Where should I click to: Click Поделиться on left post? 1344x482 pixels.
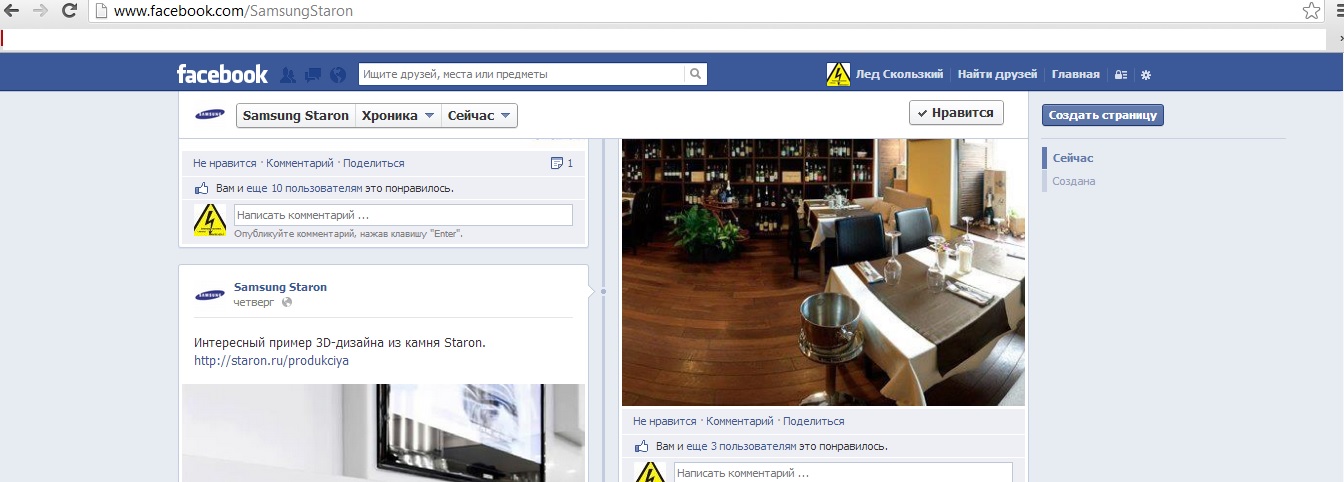373,163
